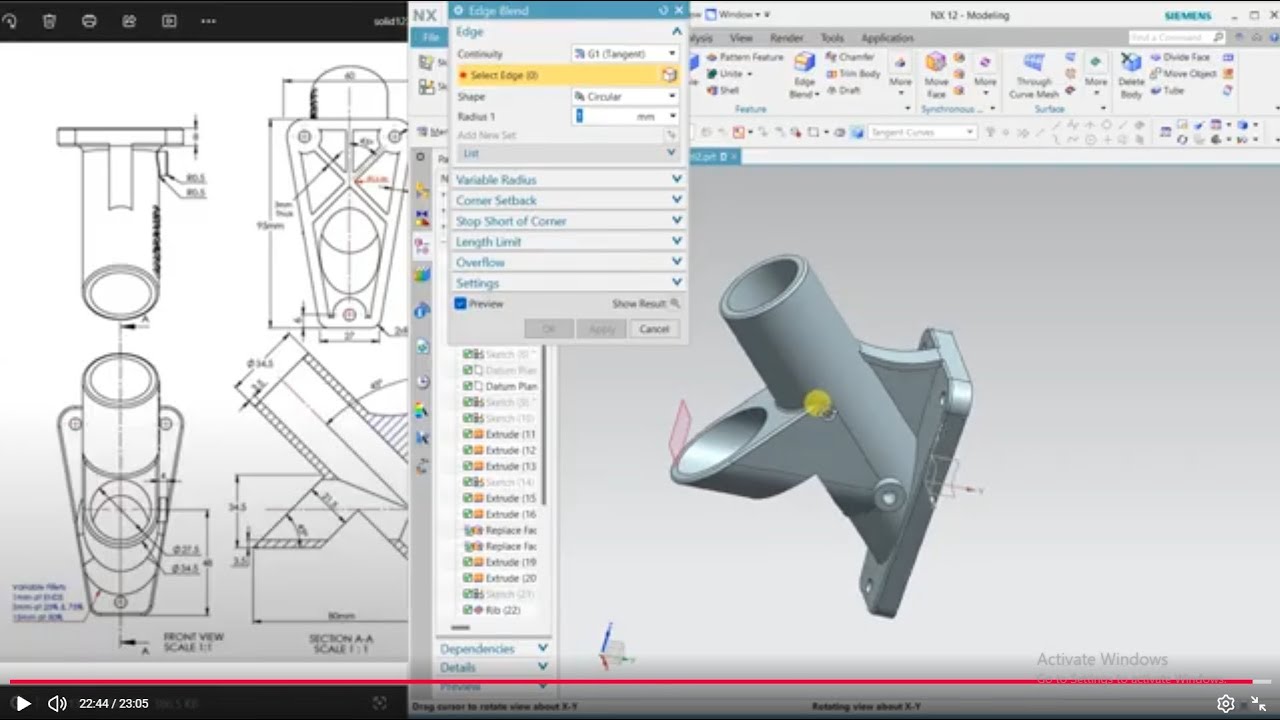1280x720 pixels.
Task: Click the delete trash icon in photo viewer
Action: coord(49,20)
